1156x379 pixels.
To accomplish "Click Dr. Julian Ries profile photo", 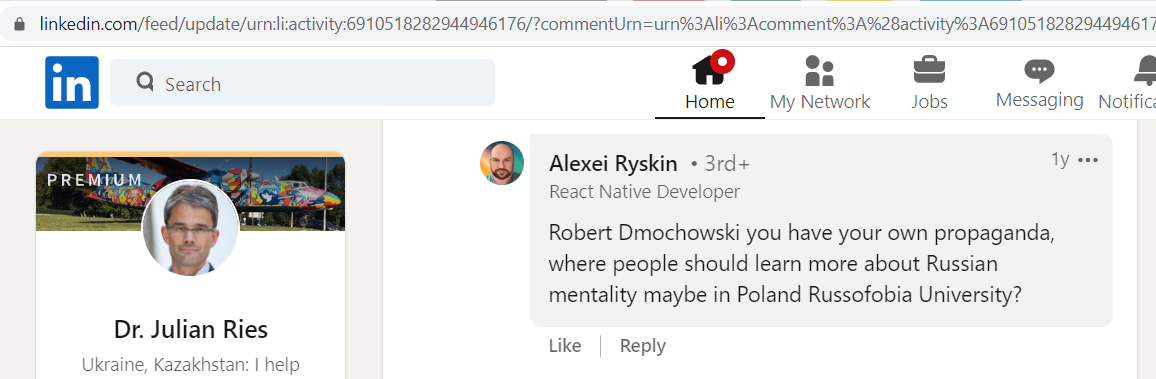I will pos(190,228).
